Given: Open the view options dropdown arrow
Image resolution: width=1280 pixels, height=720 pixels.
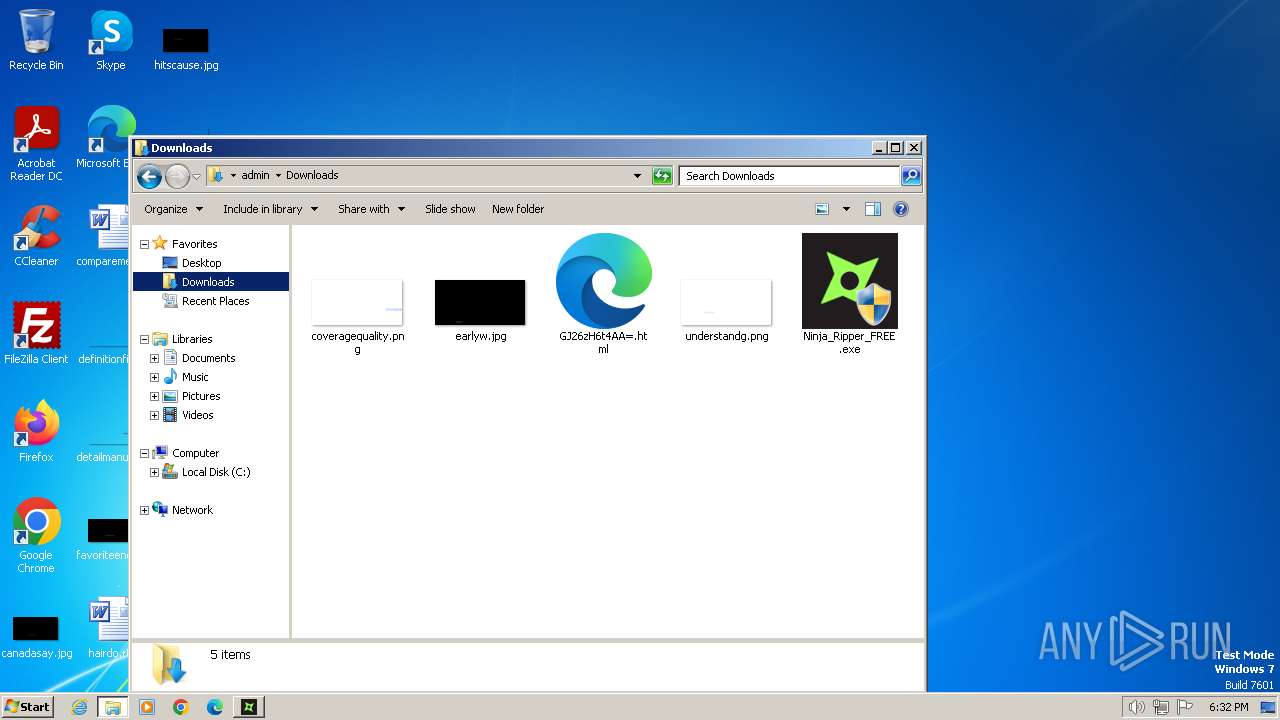Looking at the screenshot, I should pos(846,209).
